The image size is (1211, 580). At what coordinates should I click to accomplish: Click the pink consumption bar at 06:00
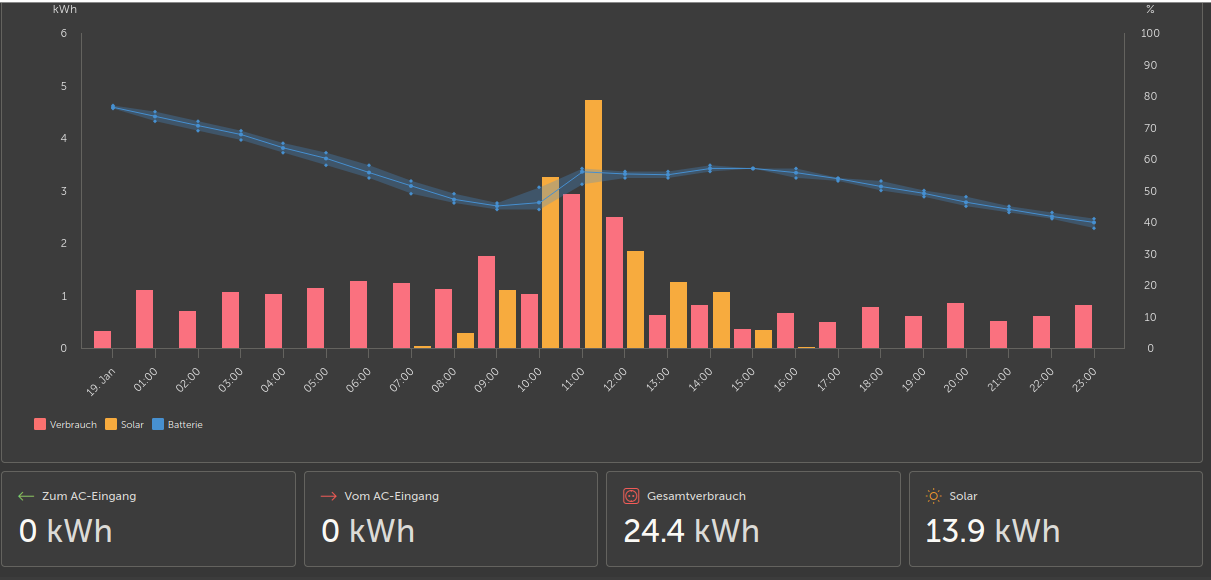click(x=358, y=314)
